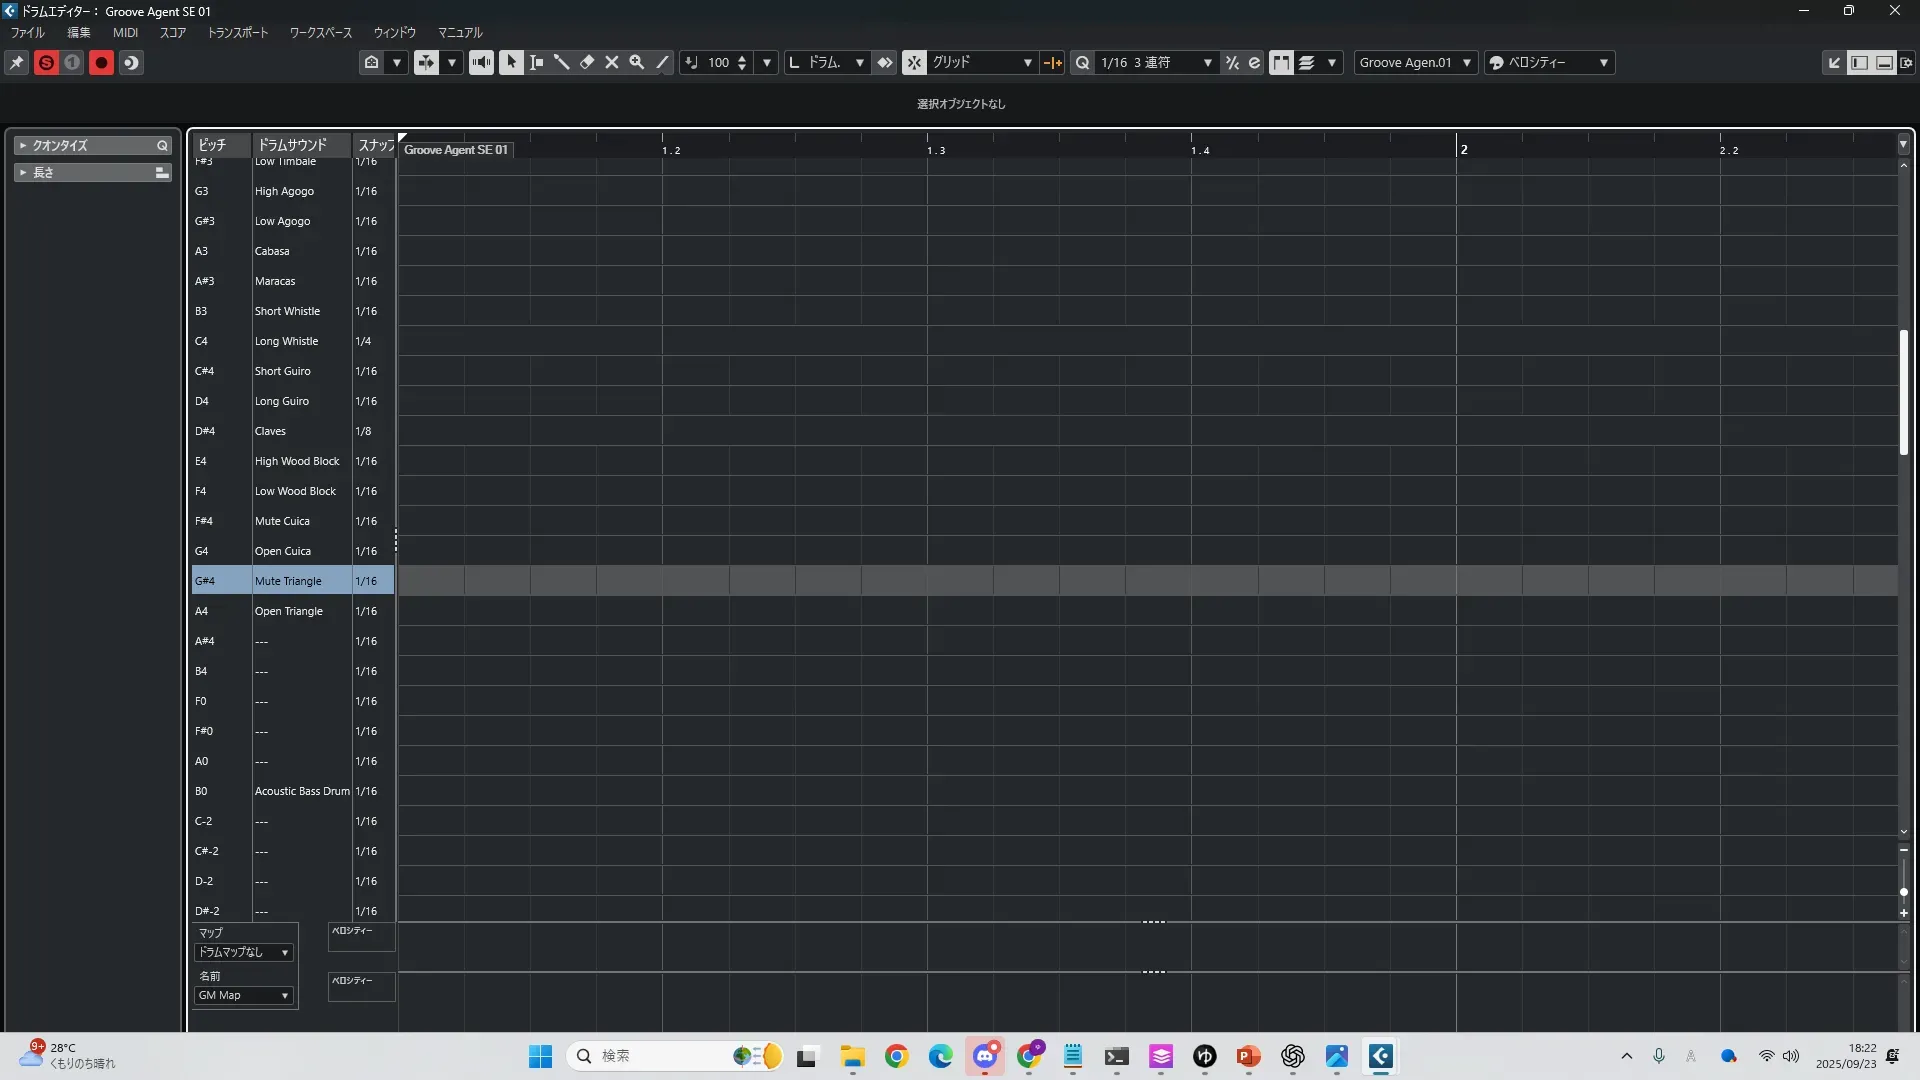Open the GM Map name dropdown
This screenshot has width=1920, height=1080.
coord(244,996)
